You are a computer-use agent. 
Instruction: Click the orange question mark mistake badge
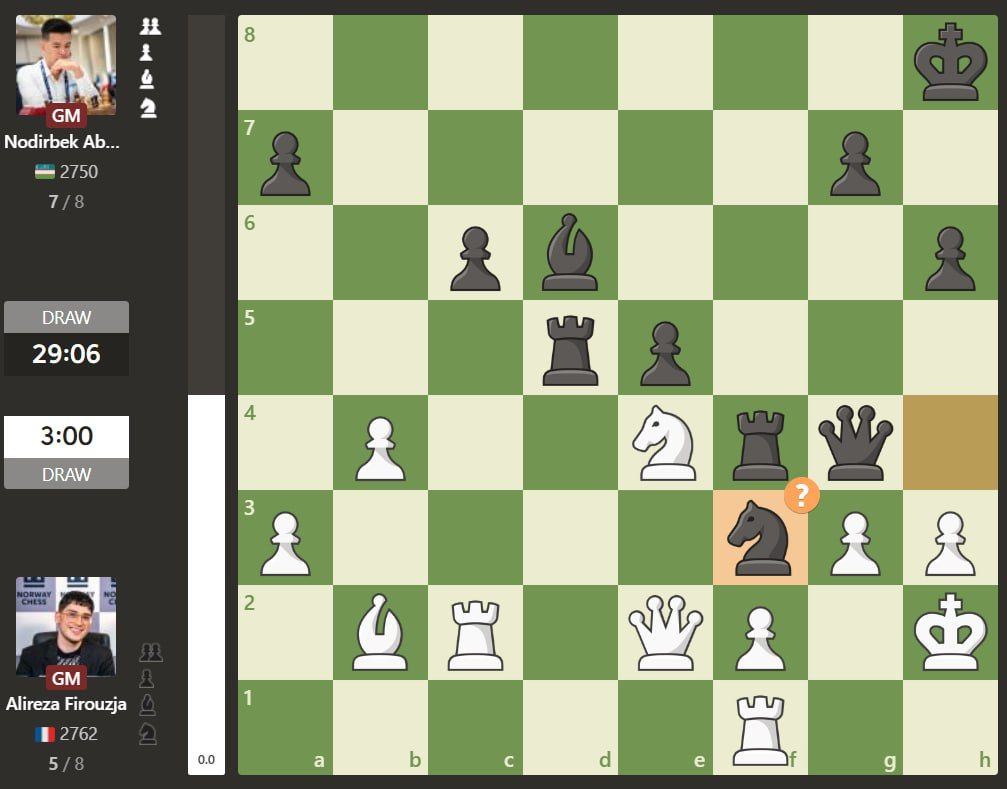click(802, 495)
